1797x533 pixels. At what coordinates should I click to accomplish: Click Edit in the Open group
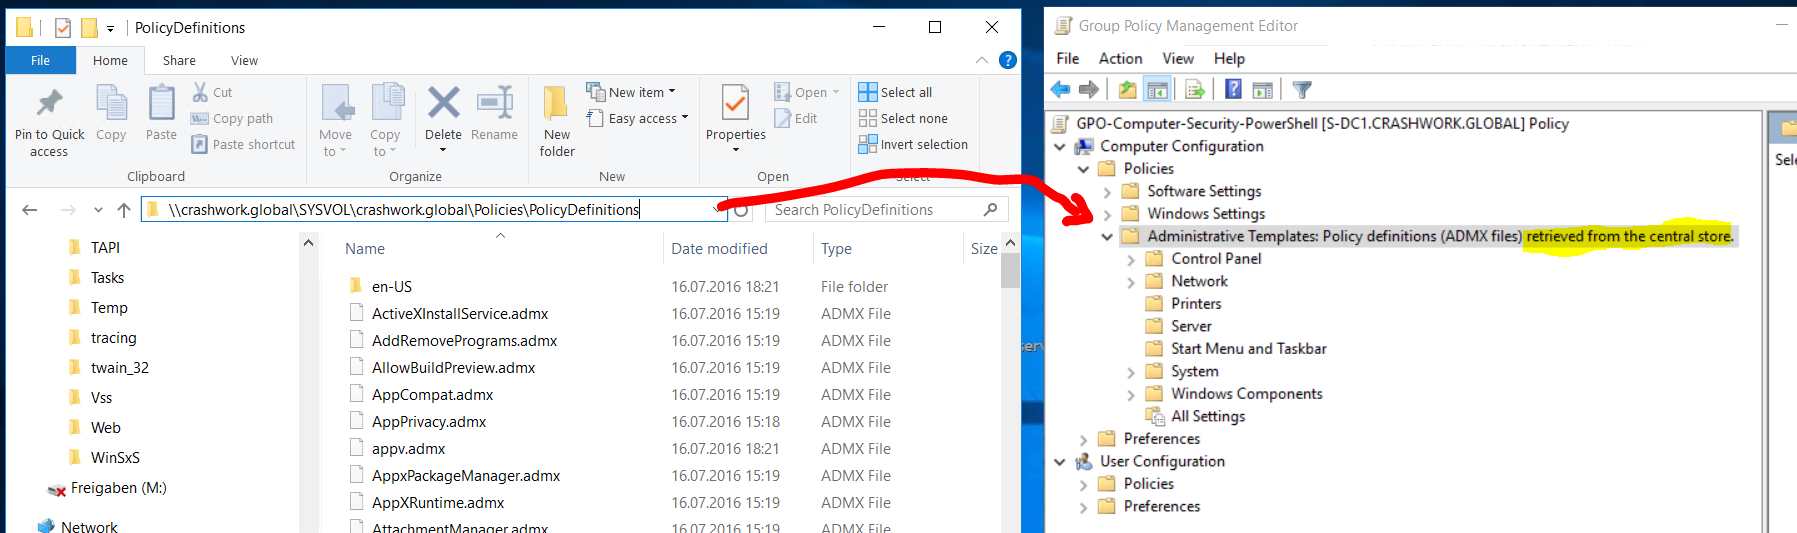pyautogui.click(x=796, y=118)
